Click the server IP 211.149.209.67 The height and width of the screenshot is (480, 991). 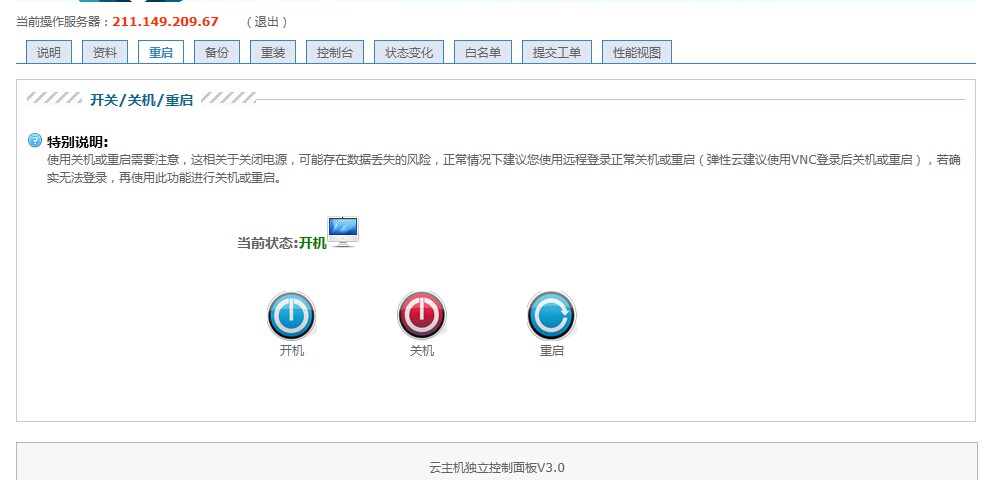pos(166,22)
